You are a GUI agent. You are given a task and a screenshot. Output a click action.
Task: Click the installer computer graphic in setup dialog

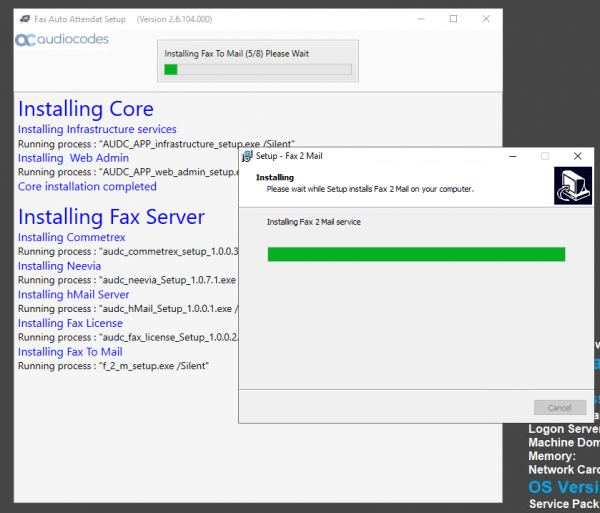click(572, 186)
